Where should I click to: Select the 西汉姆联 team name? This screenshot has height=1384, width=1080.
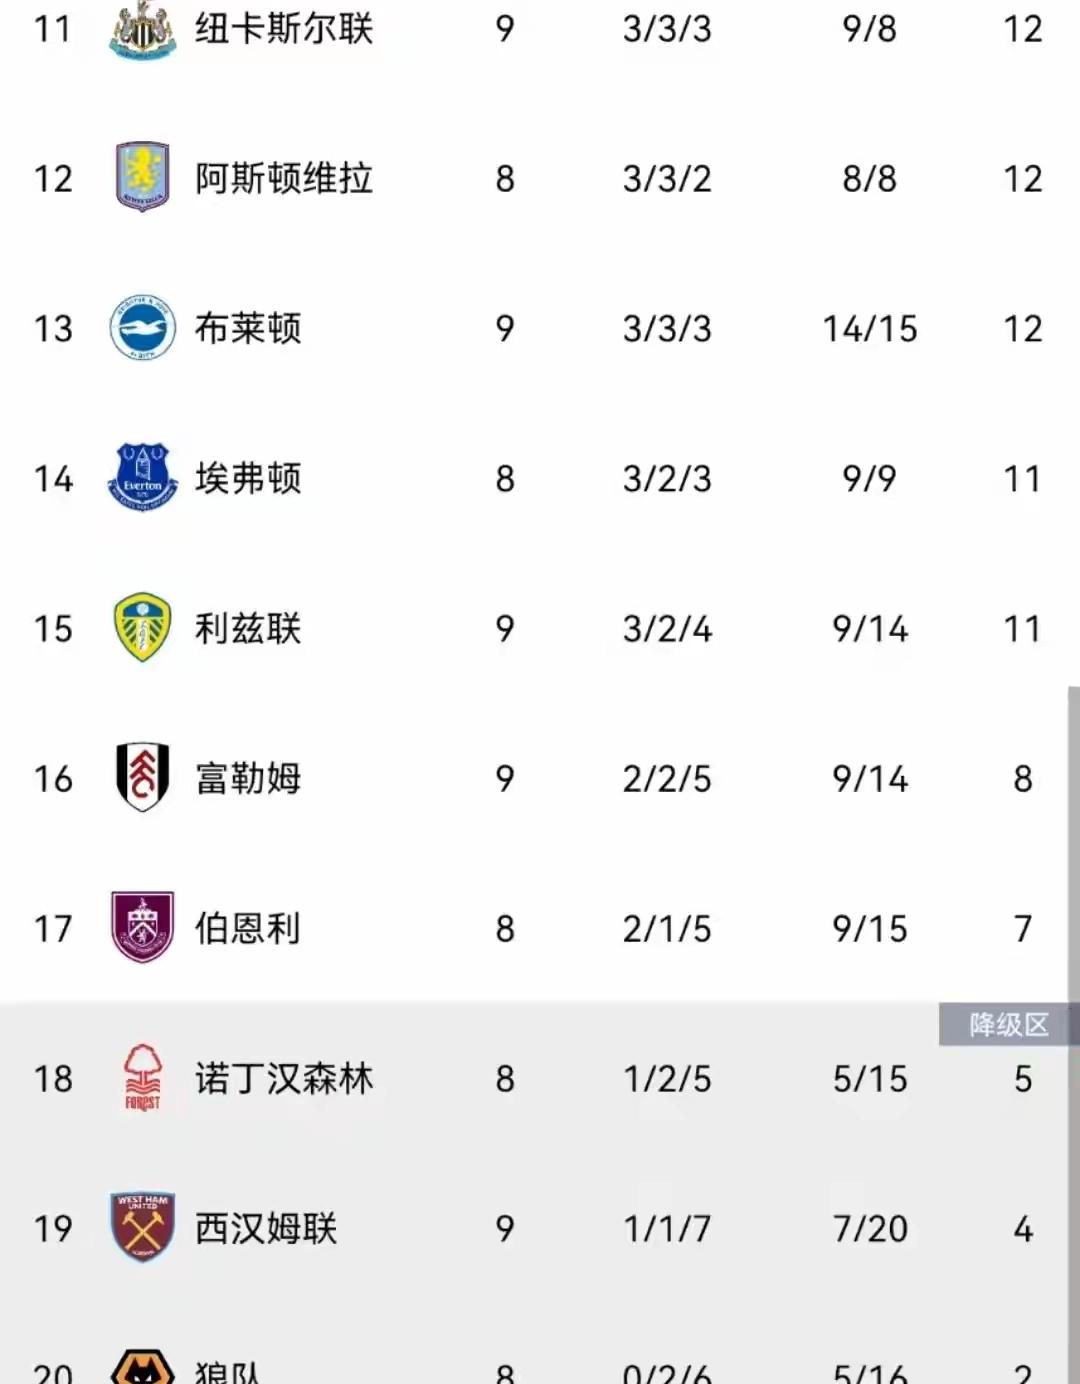point(266,1228)
